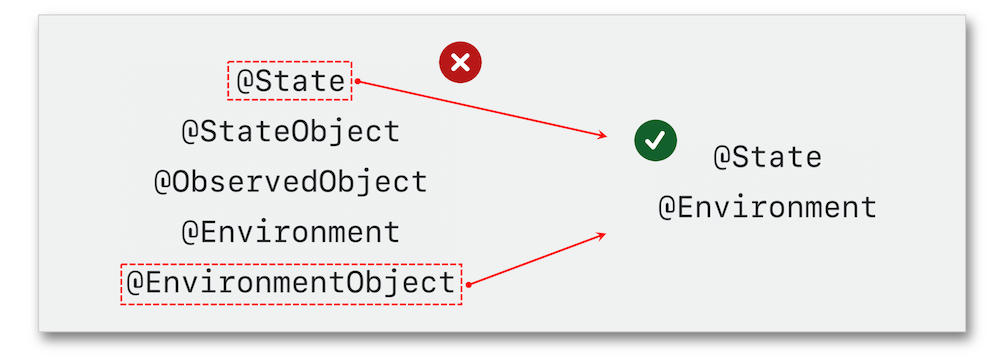Click red dot beside @EnvironmentObject box
Image resolution: width=1000 pixels, height=361 pixels.
(x=468, y=284)
